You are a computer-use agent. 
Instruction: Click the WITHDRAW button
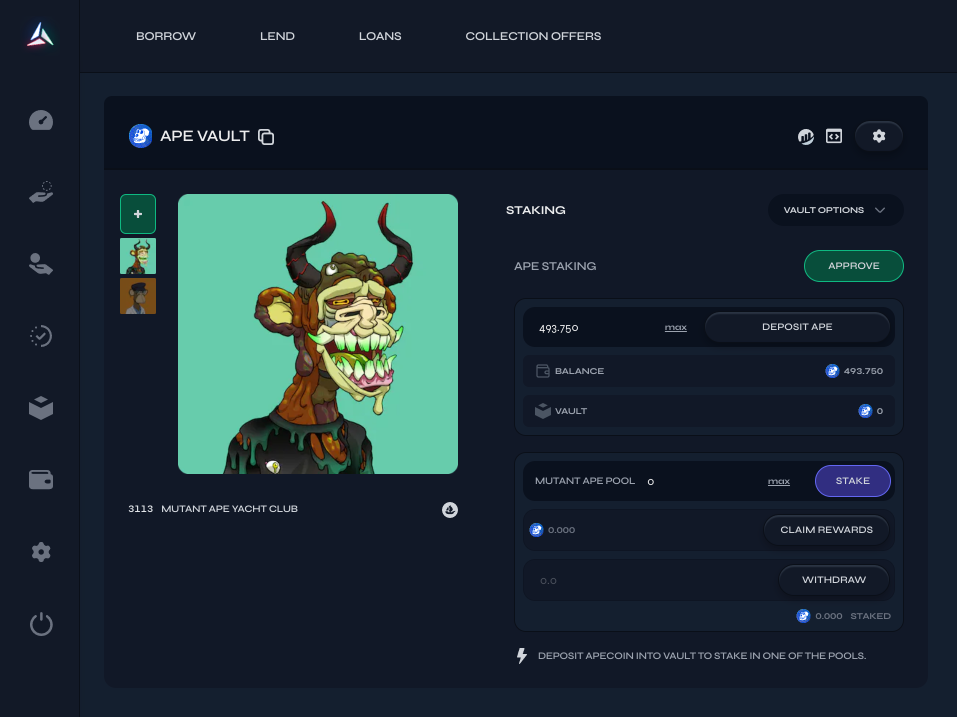[834, 580]
